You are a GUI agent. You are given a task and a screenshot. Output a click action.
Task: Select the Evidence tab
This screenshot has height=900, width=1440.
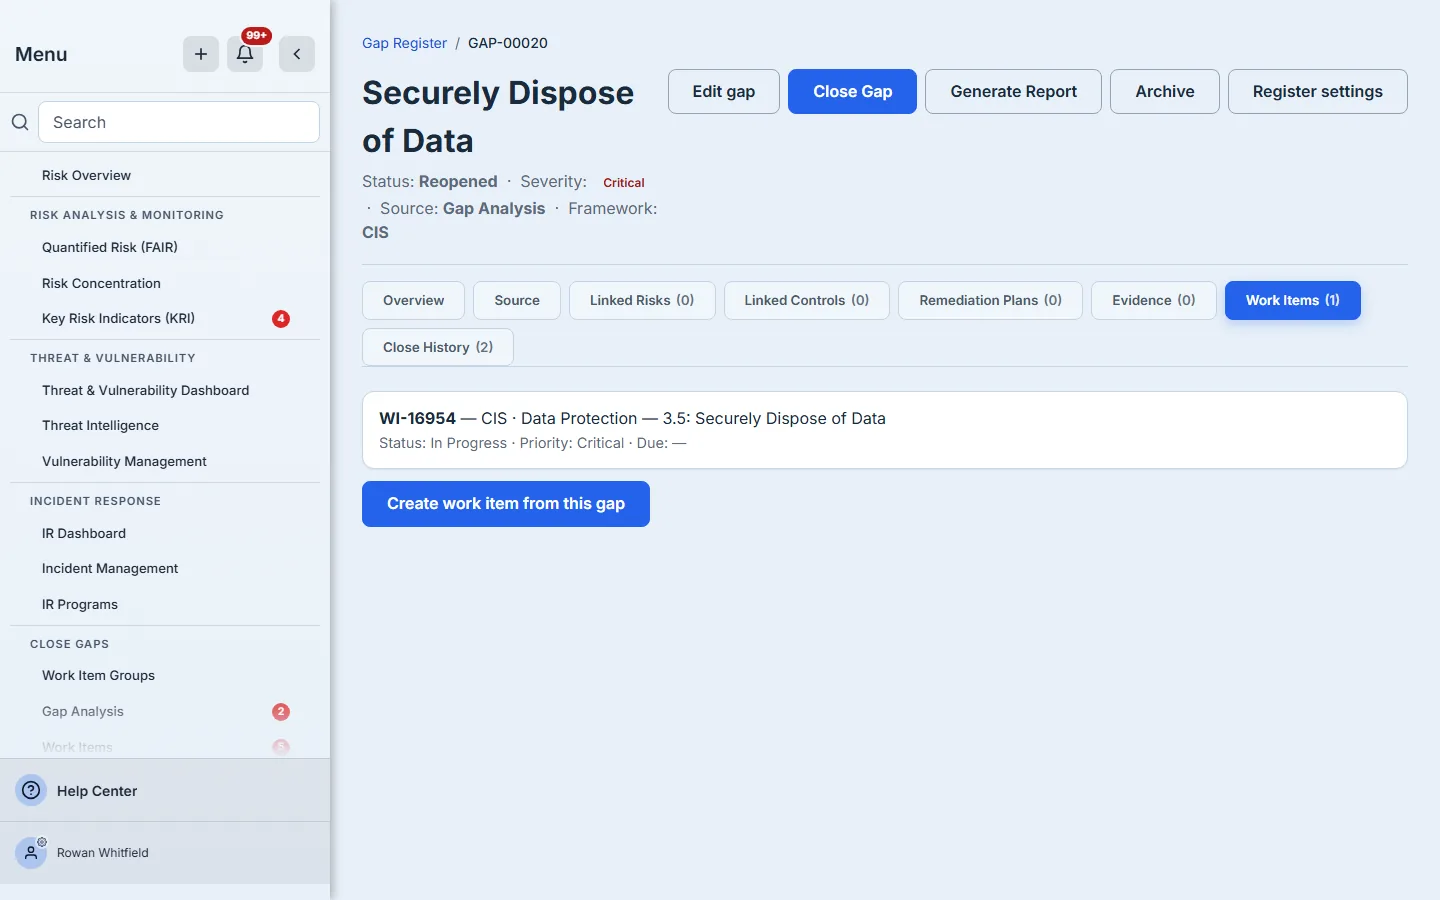(x=1154, y=300)
